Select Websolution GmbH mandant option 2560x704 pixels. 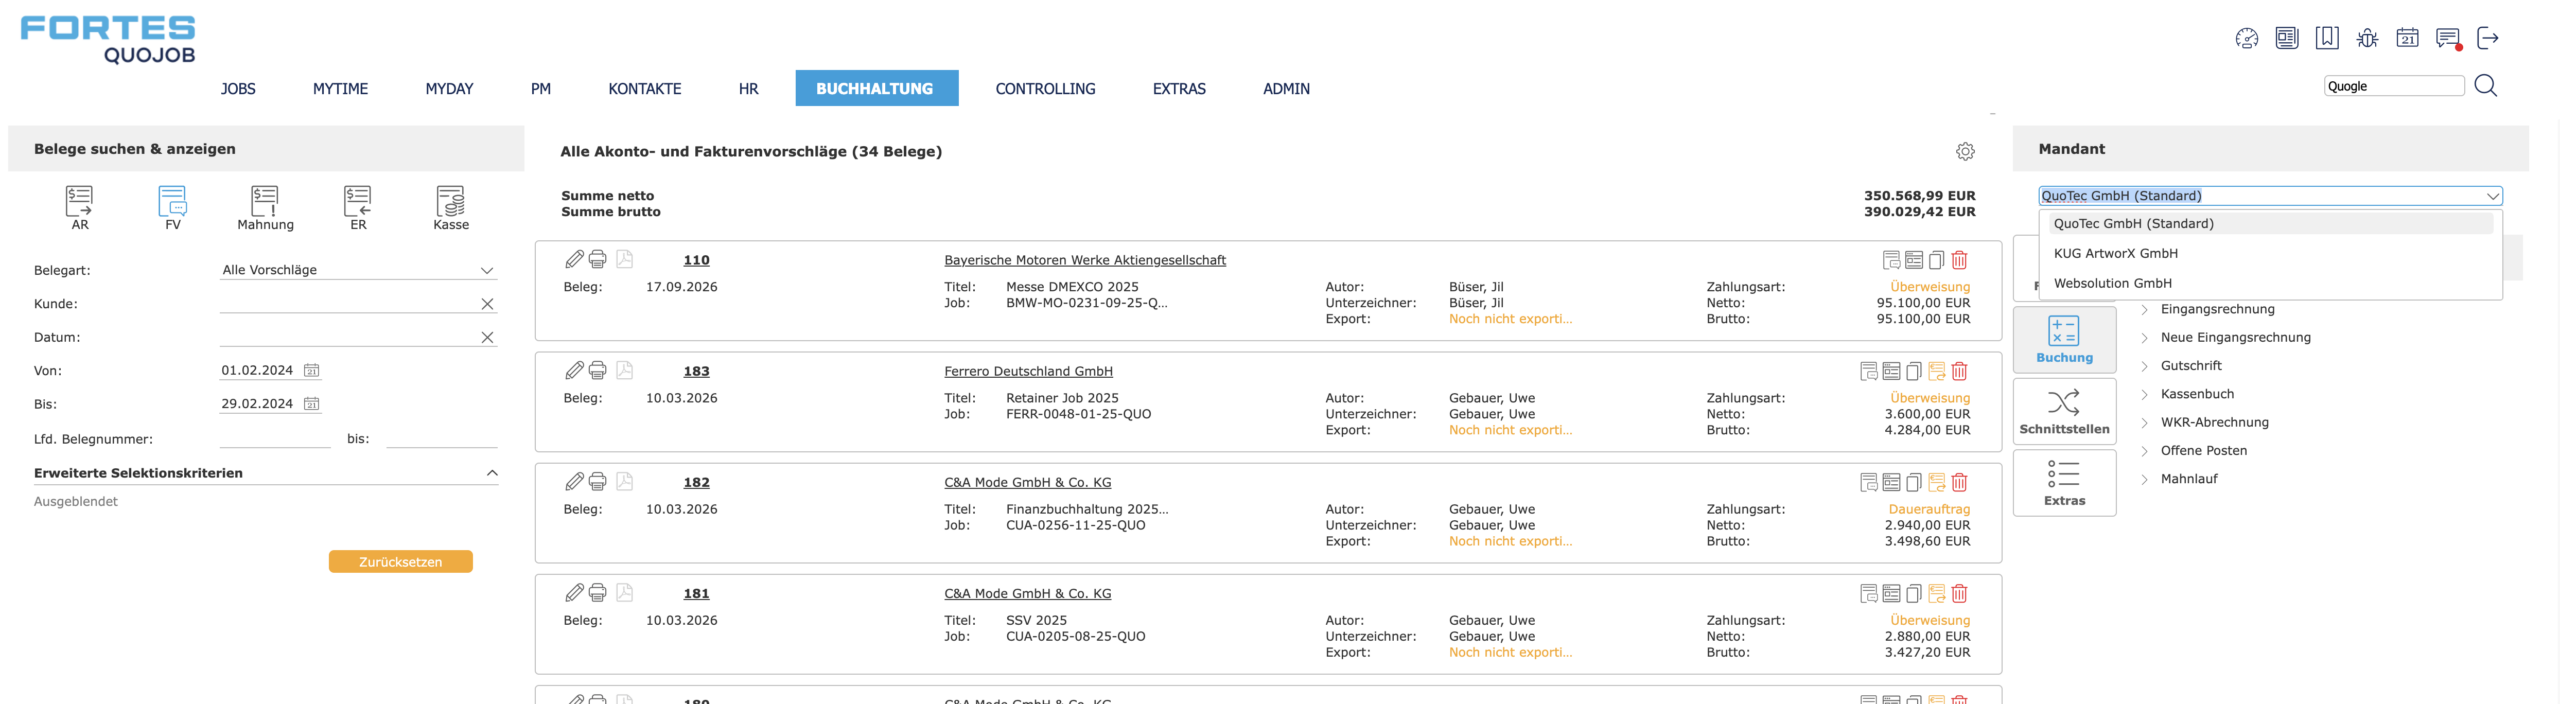click(x=2270, y=284)
